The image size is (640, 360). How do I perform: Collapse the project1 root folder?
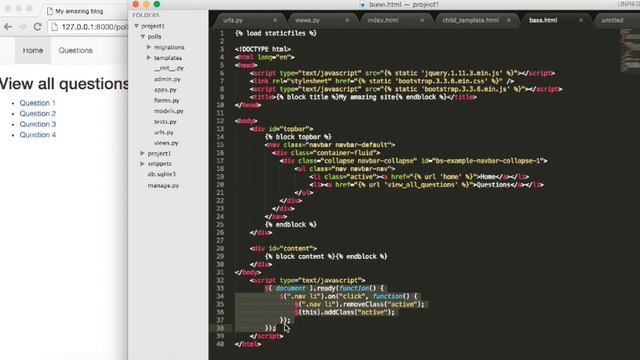click(136, 26)
